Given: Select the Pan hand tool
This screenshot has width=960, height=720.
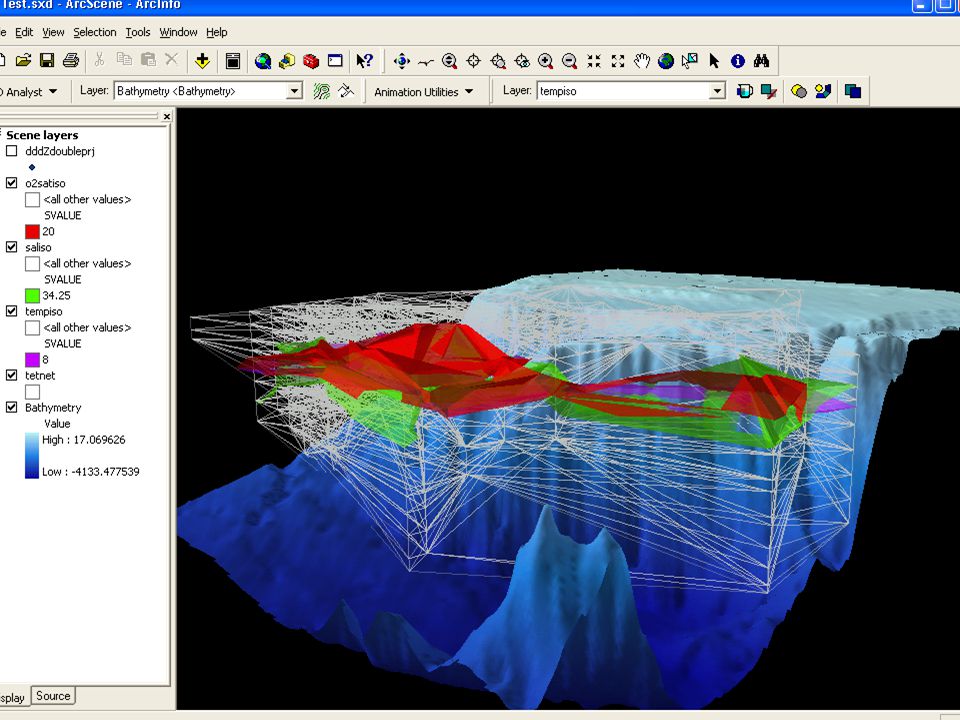Looking at the screenshot, I should tap(642, 61).
